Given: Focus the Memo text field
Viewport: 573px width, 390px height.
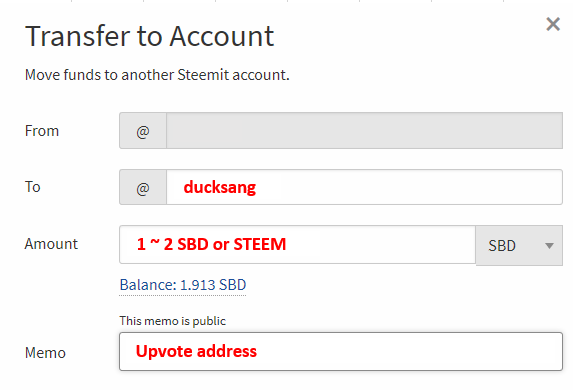Looking at the screenshot, I should pyautogui.click(x=341, y=352).
